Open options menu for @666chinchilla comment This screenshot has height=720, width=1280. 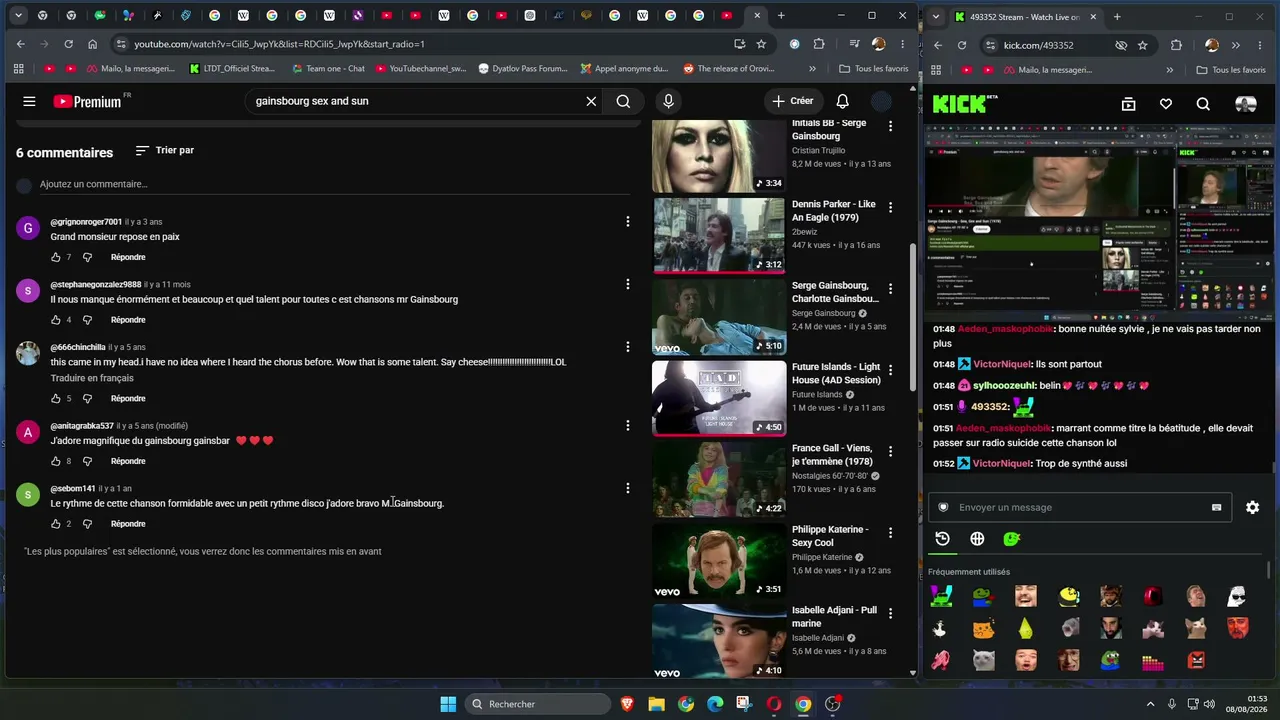627,347
